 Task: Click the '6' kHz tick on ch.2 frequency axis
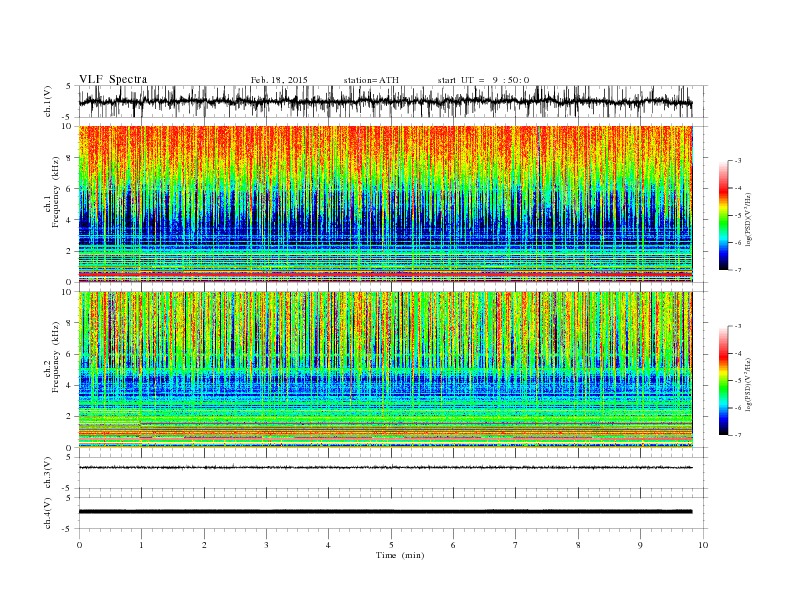70,354
